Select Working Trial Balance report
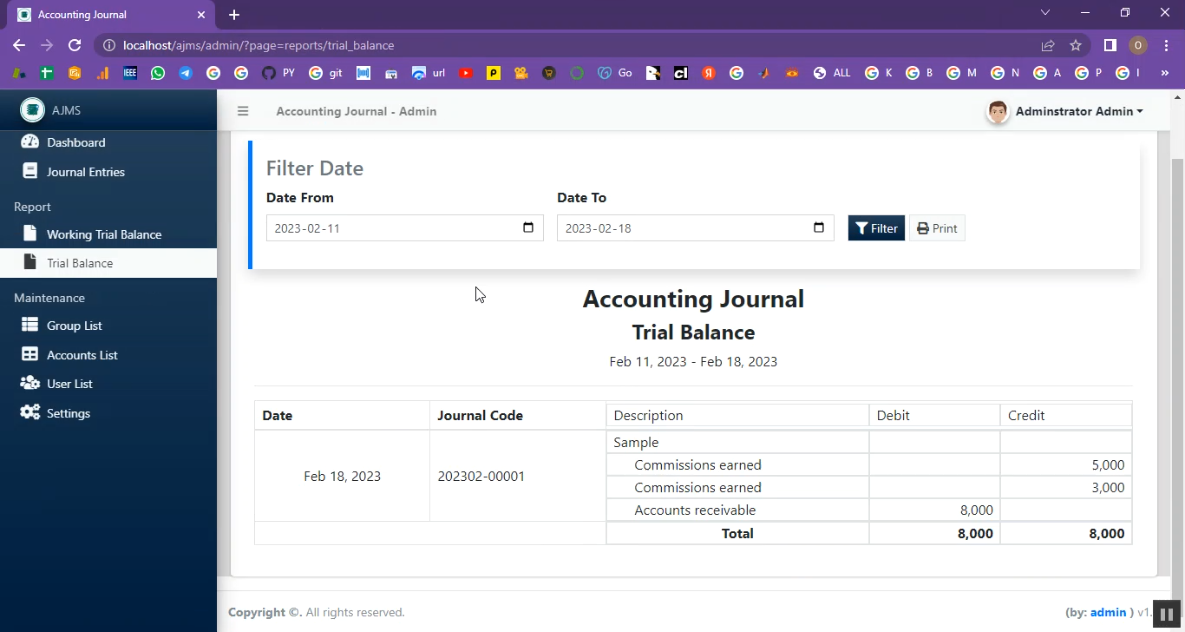Screen dimensions: 1185x632 click(x=103, y=234)
